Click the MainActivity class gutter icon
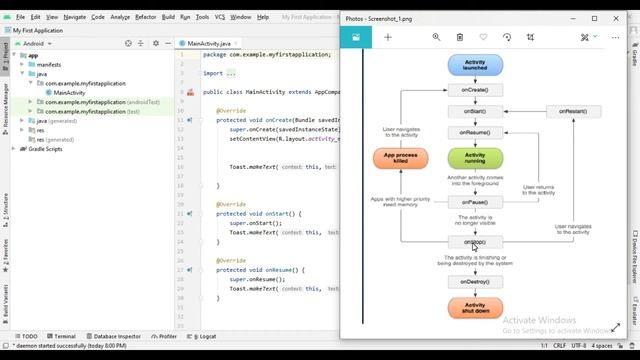The width and height of the screenshot is (640, 360). click(191, 92)
